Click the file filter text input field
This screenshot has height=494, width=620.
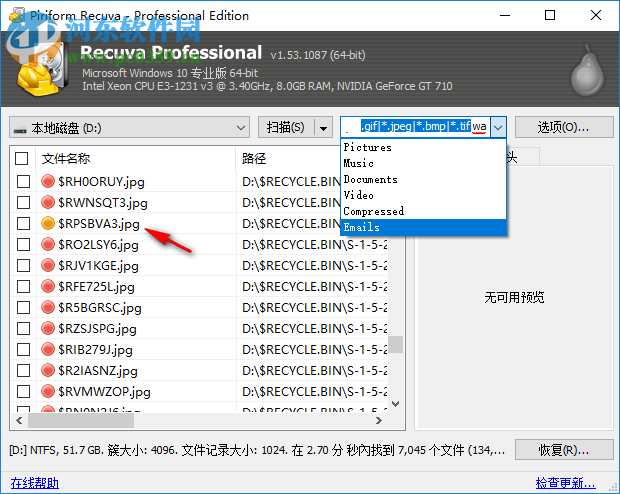click(x=416, y=127)
